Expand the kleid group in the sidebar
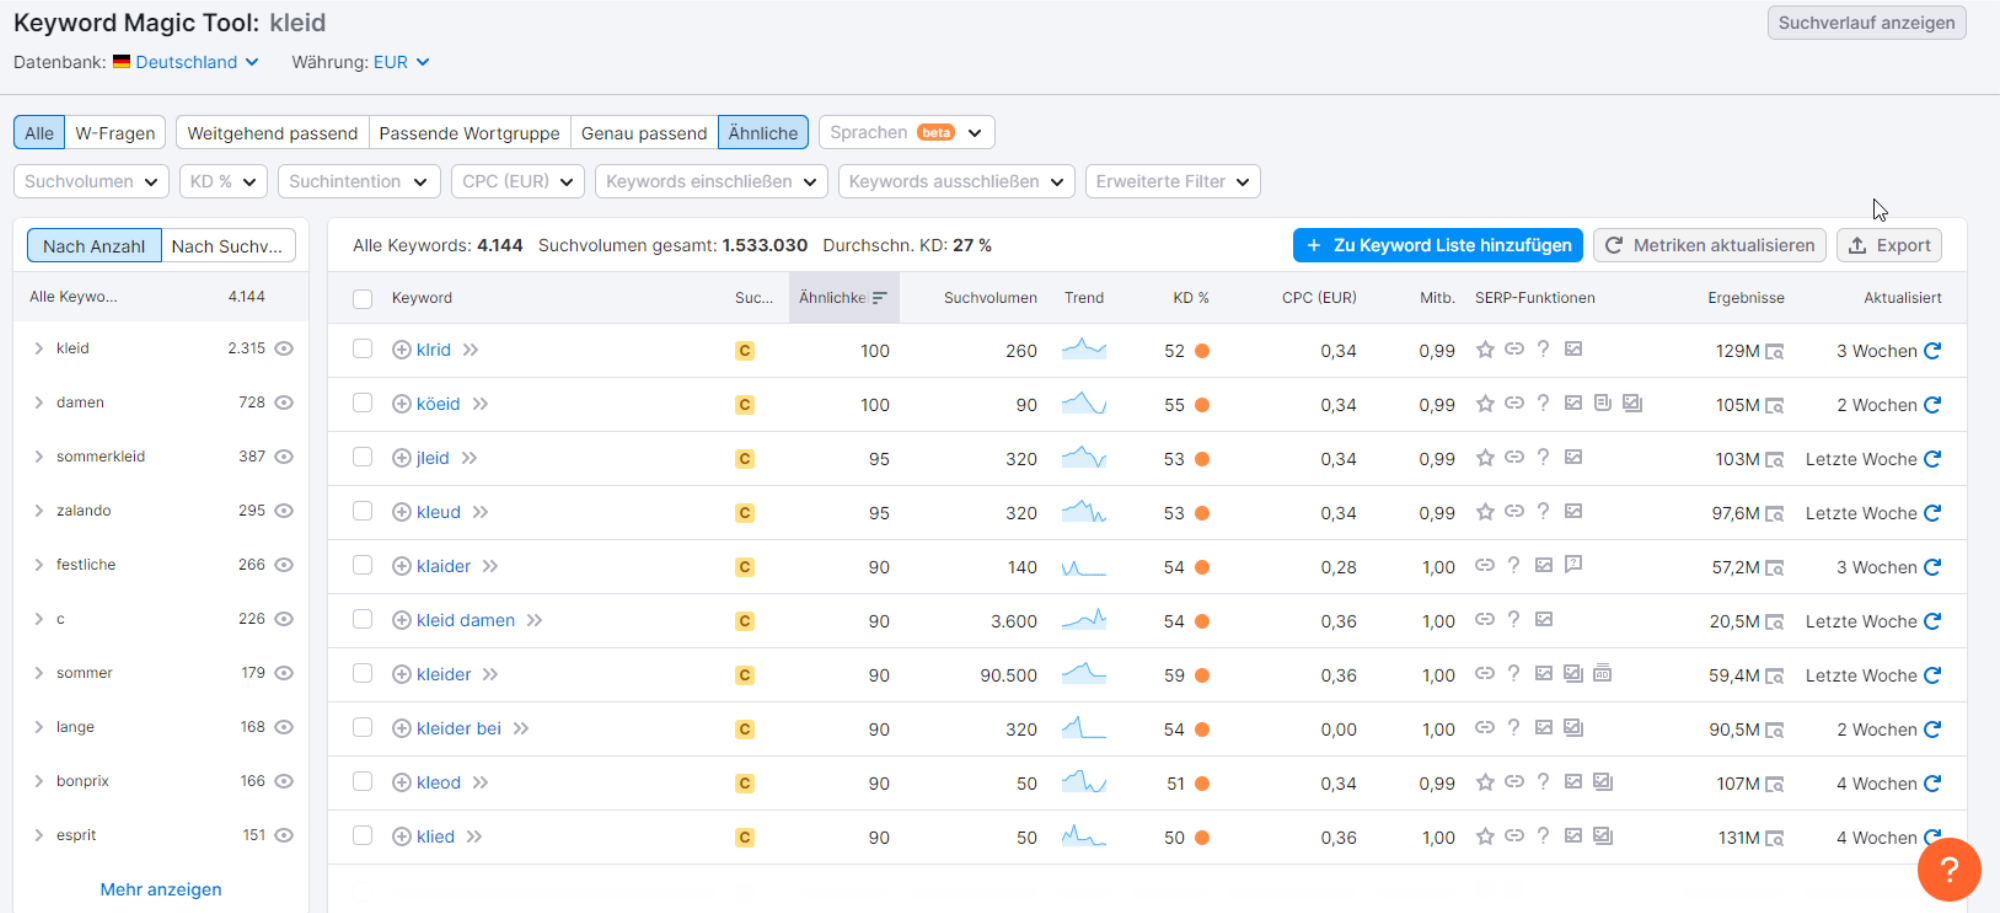 [39, 348]
